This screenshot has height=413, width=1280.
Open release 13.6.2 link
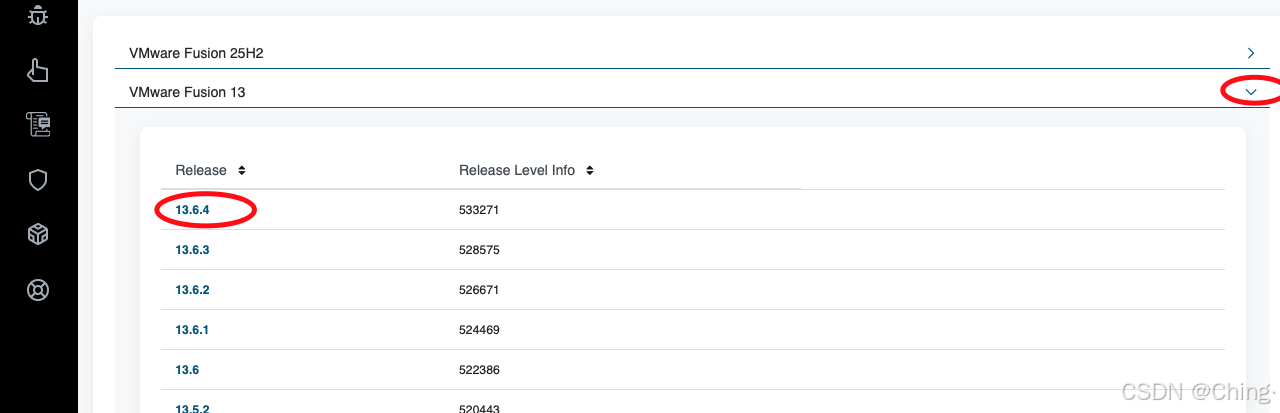click(x=192, y=290)
